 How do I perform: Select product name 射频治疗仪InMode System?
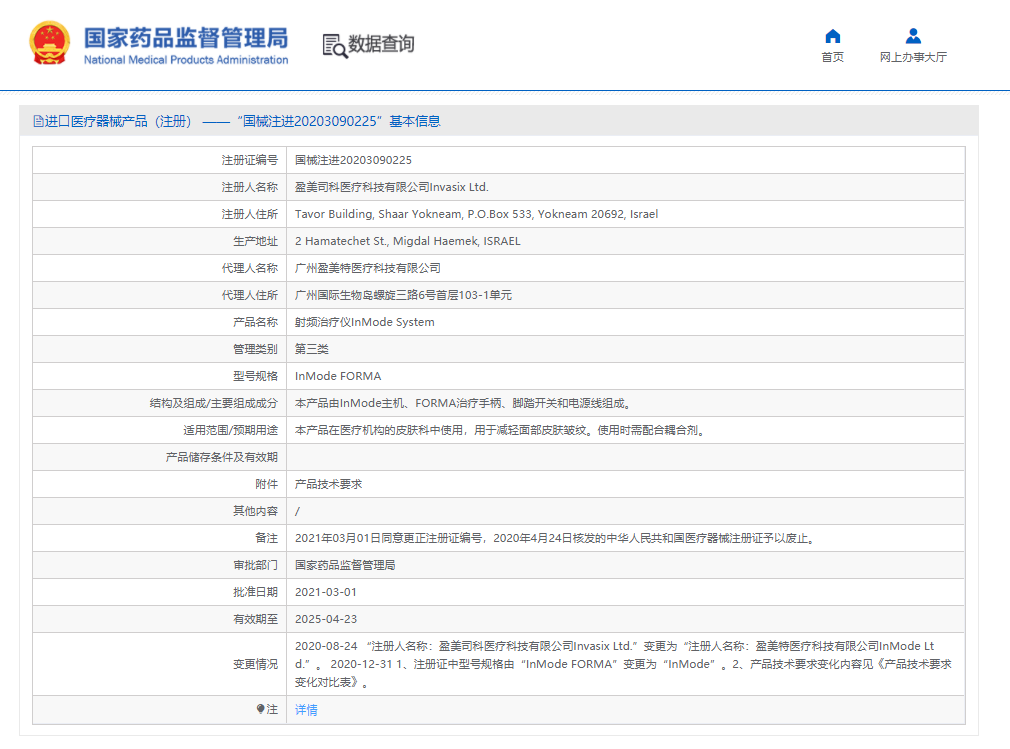365,323
